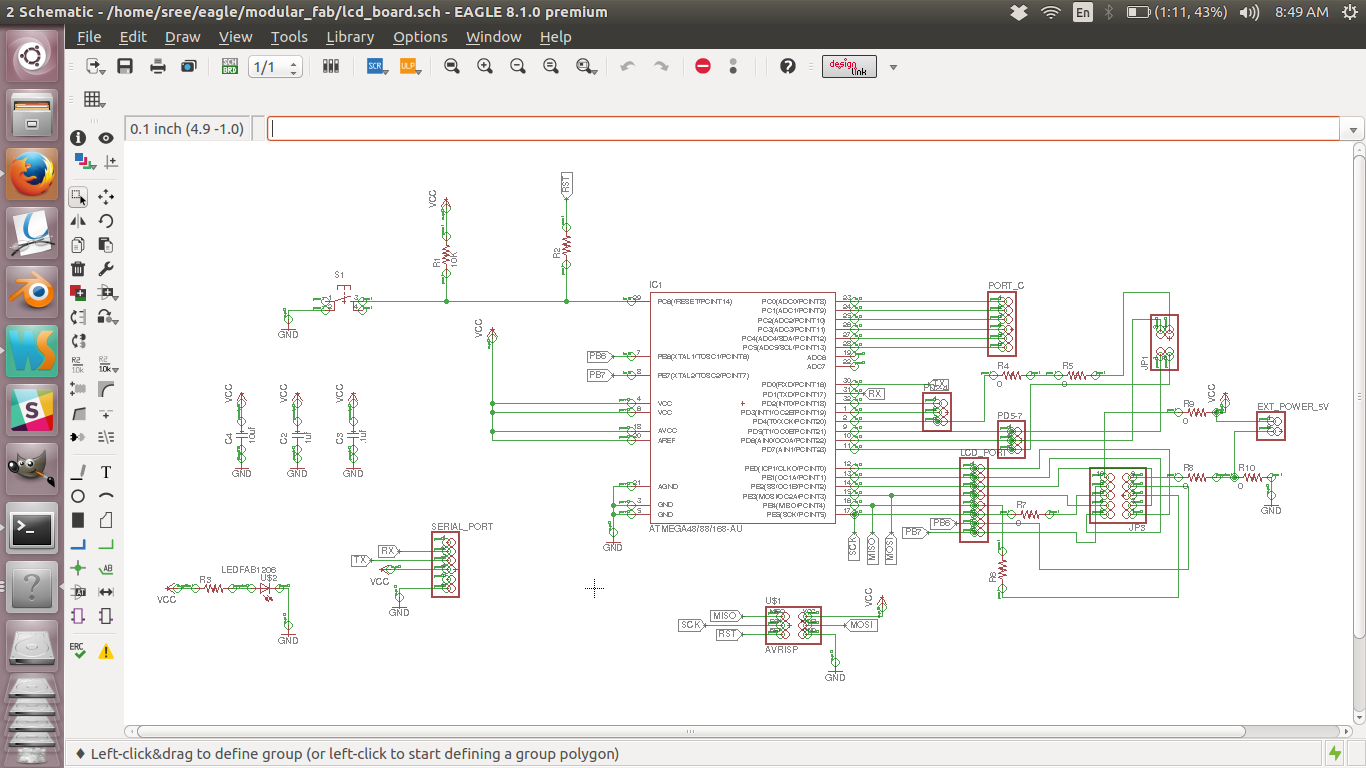This screenshot has width=1366, height=768.
Task: Select the Mark origin tool
Action: click(111, 161)
